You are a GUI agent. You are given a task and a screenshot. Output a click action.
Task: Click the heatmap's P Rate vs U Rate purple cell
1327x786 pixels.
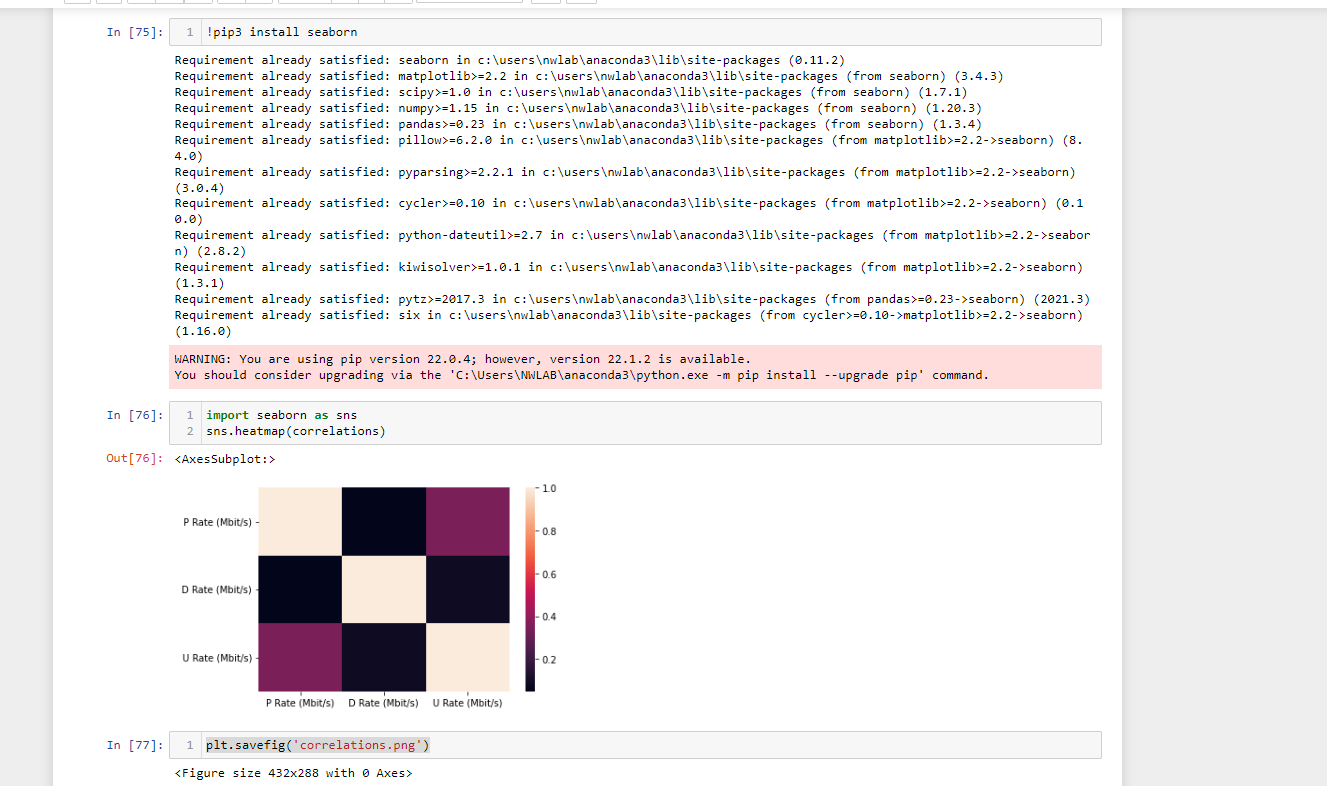467,521
